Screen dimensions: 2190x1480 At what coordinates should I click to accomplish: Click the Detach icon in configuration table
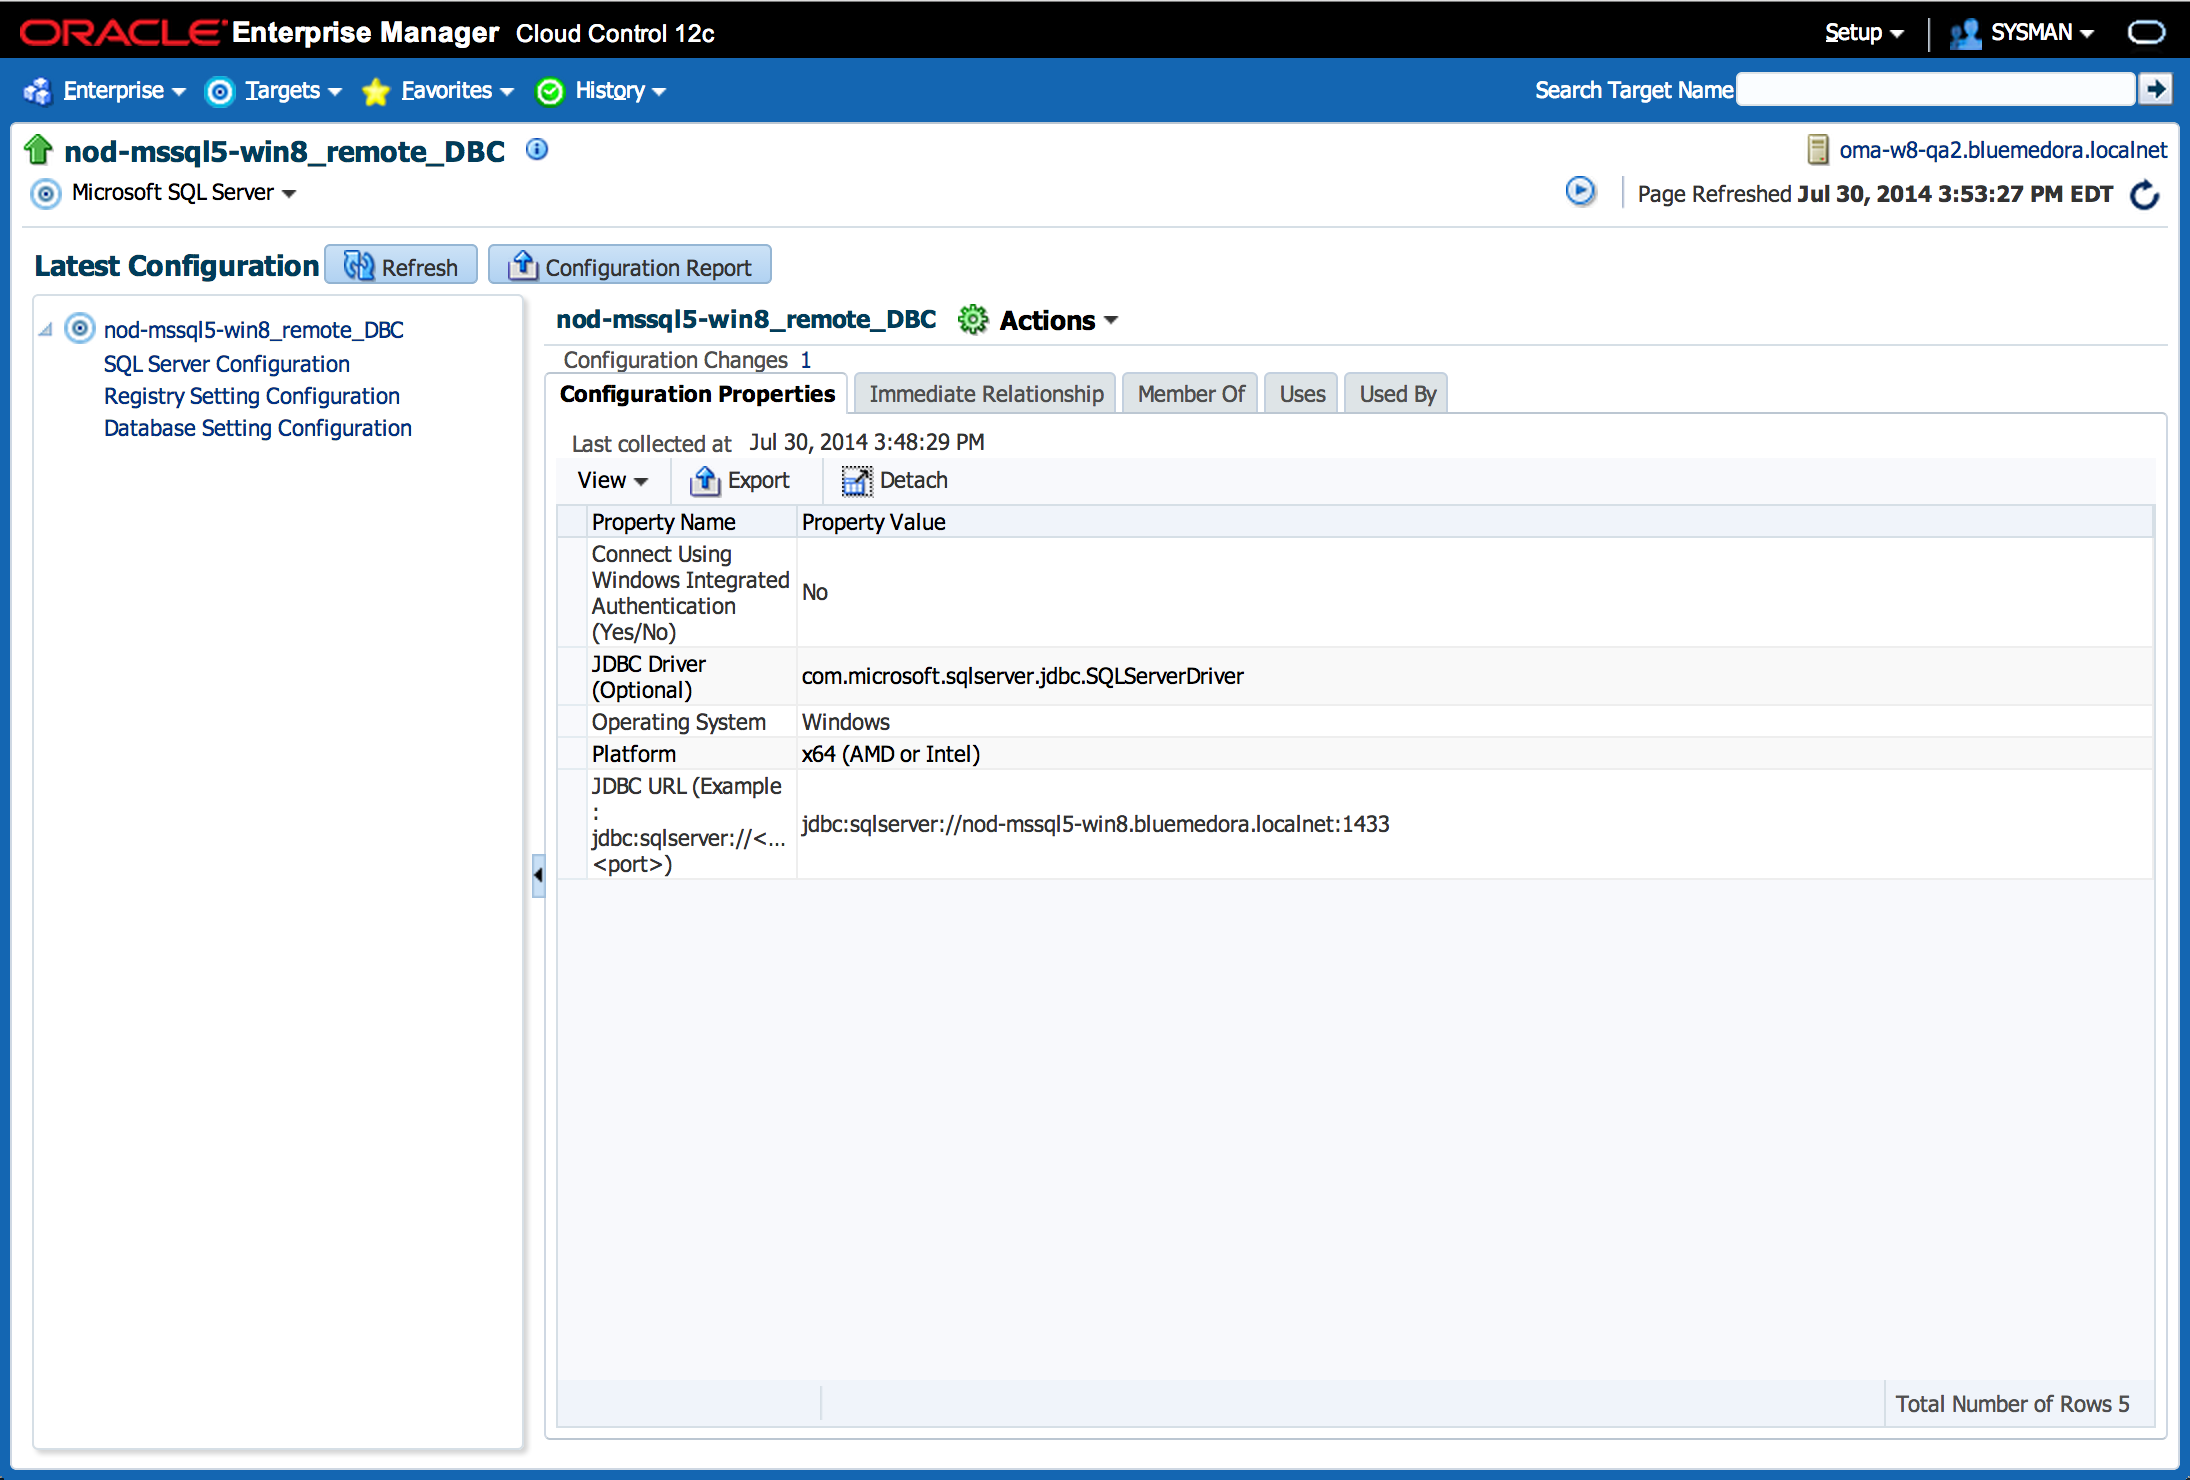(856, 479)
